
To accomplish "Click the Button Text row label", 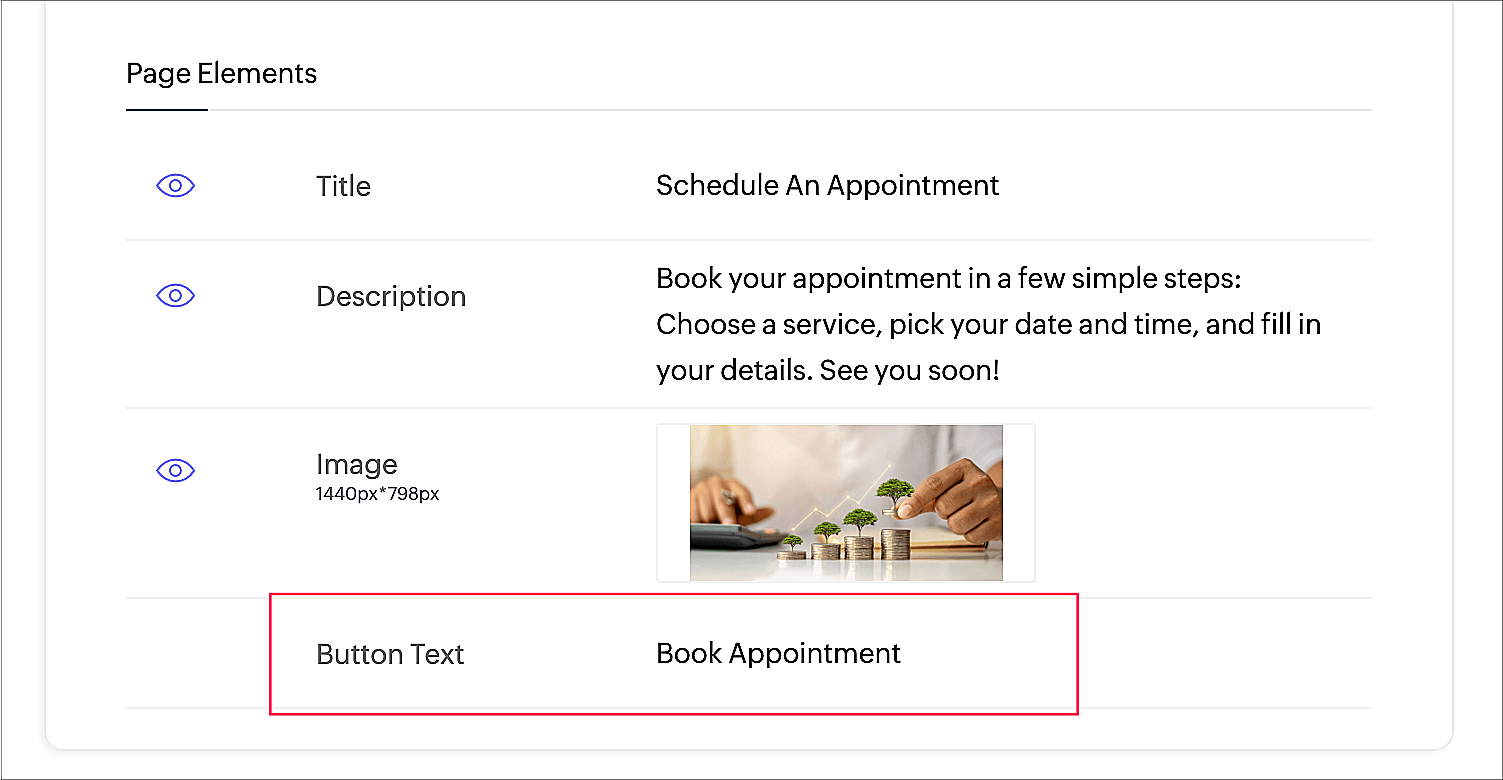I will click(x=390, y=655).
